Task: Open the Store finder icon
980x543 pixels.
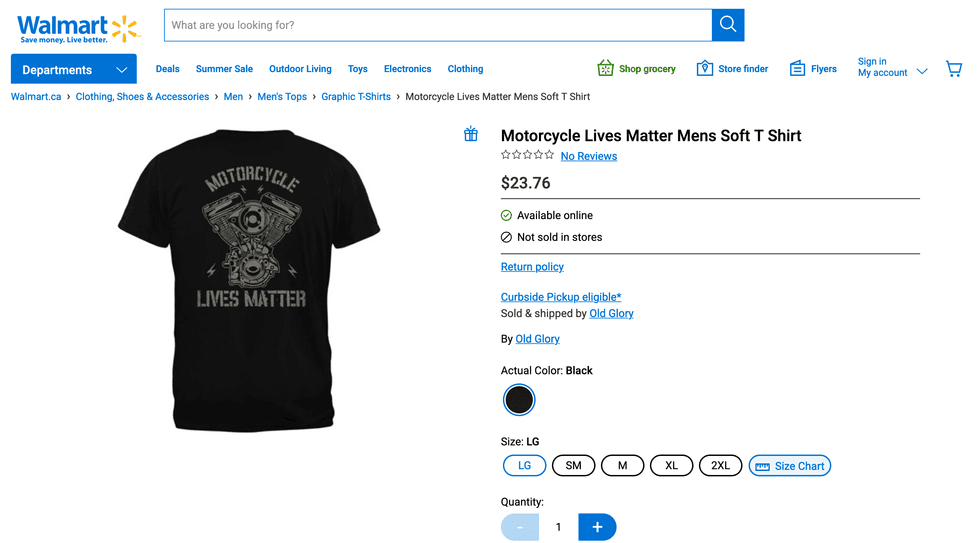Action: 704,68
